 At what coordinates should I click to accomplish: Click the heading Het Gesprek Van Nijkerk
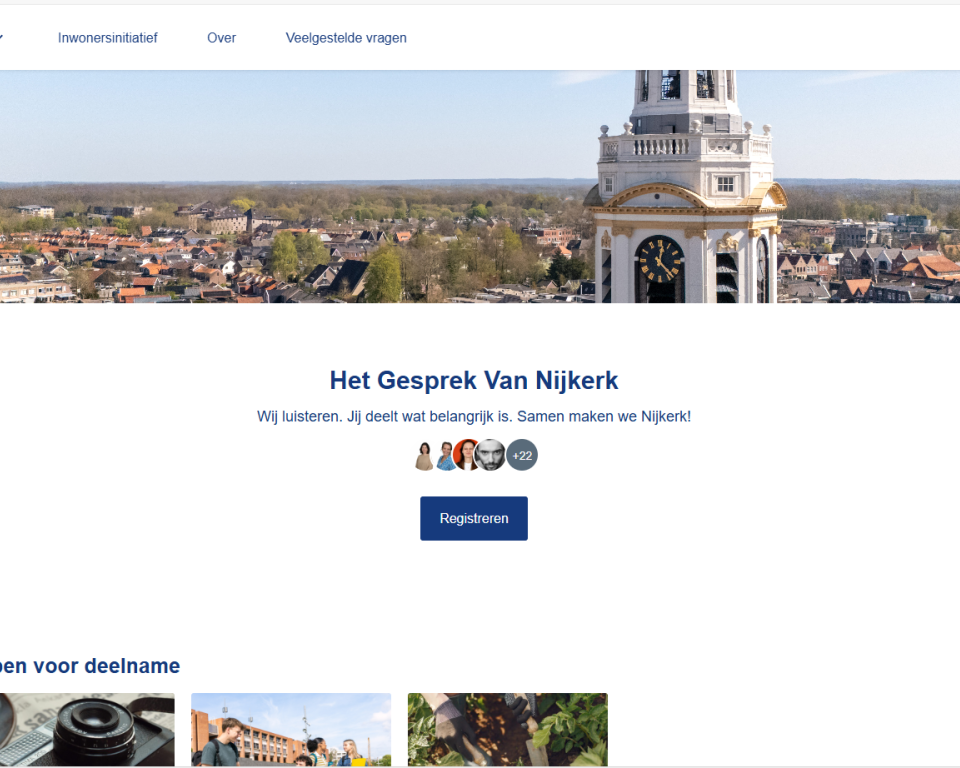474,380
